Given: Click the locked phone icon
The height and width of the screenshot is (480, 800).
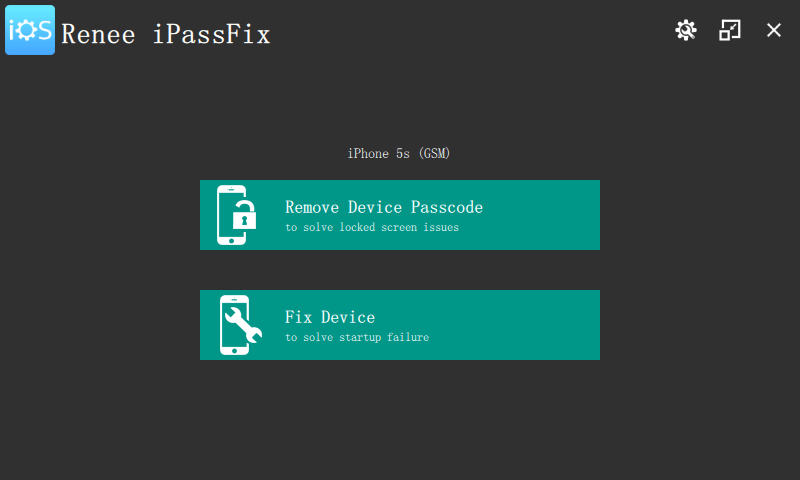Looking at the screenshot, I should 232,215.
